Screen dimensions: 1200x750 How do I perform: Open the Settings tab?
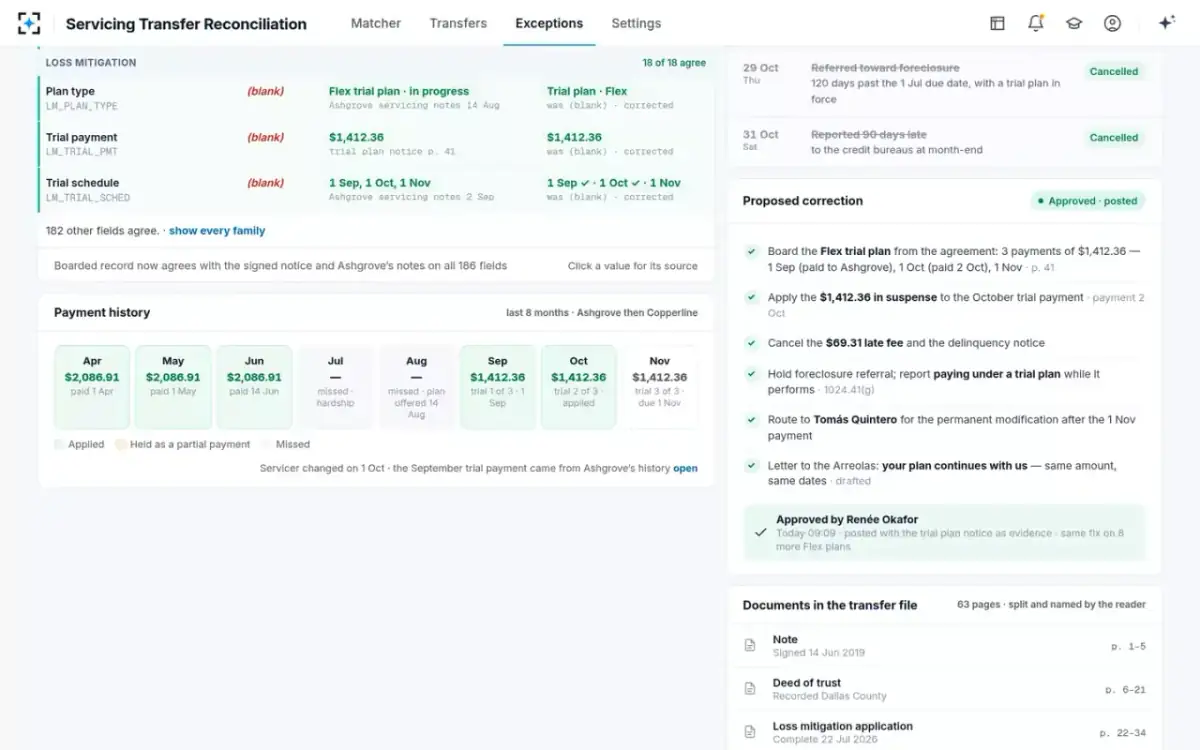tap(636, 23)
